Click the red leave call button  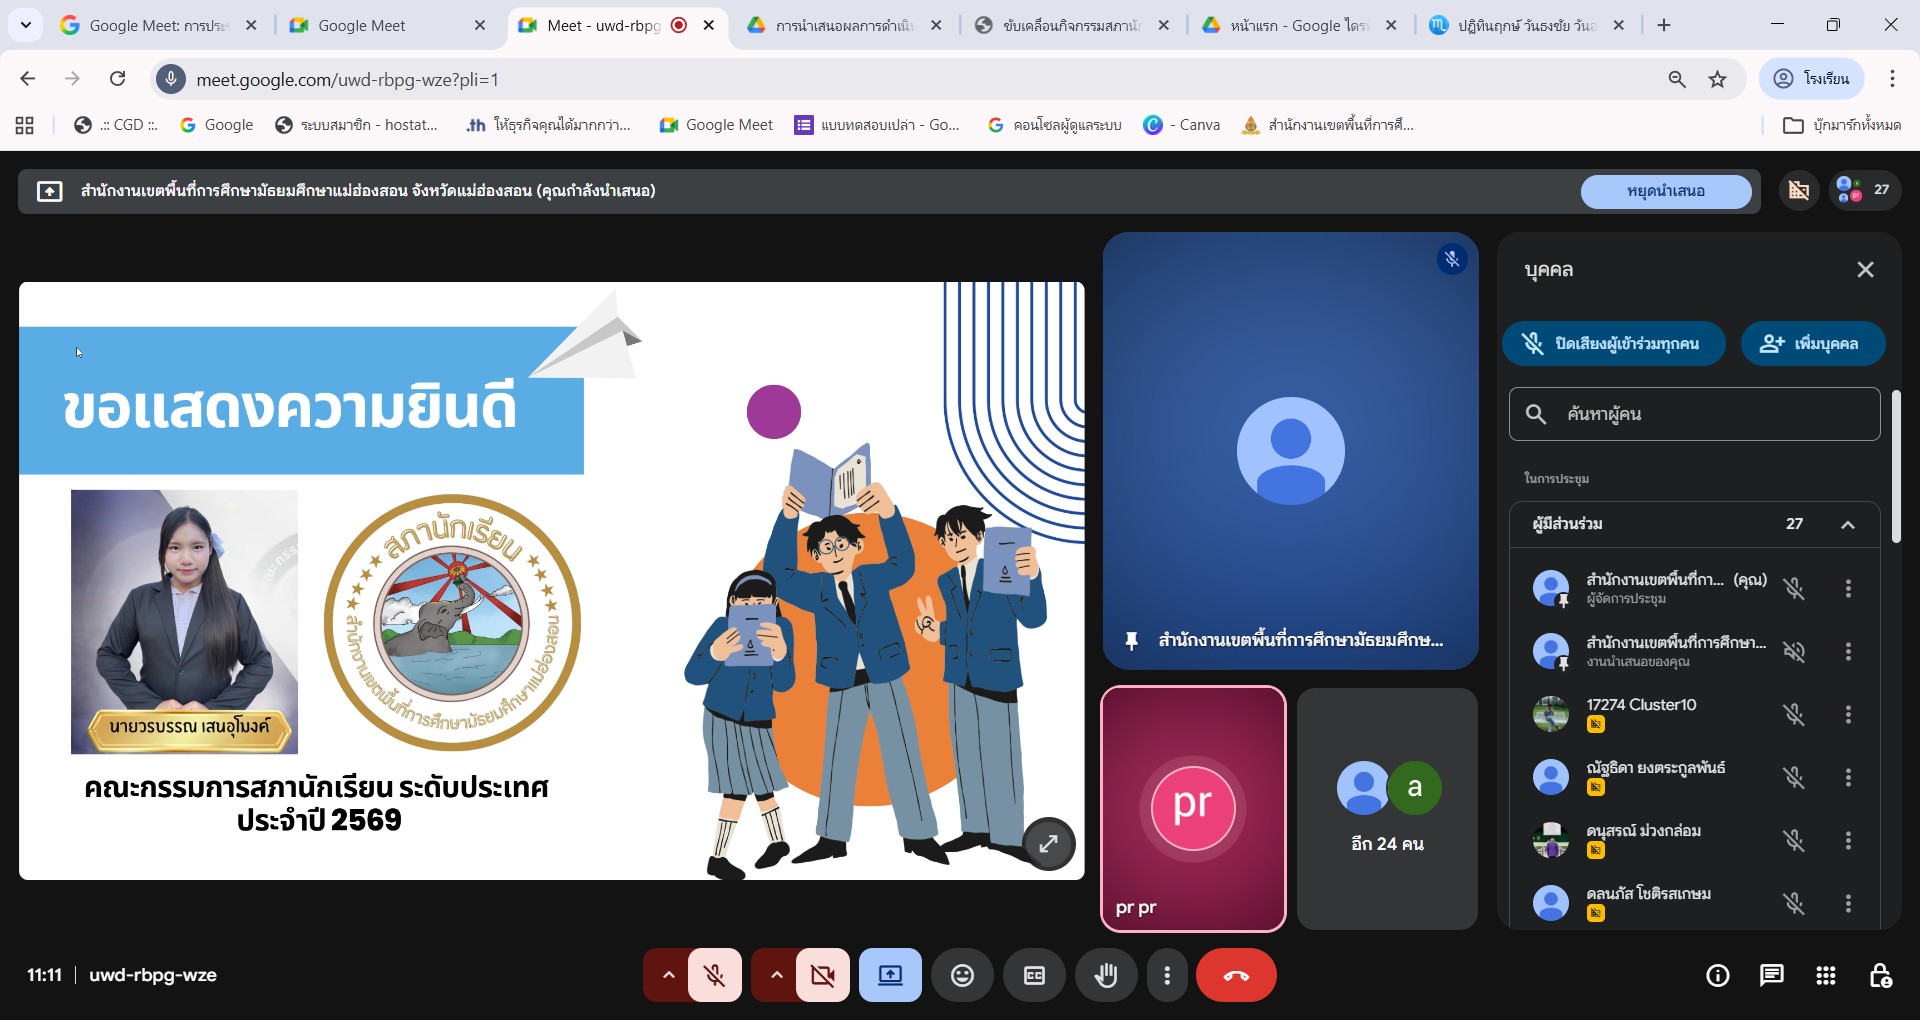point(1236,975)
